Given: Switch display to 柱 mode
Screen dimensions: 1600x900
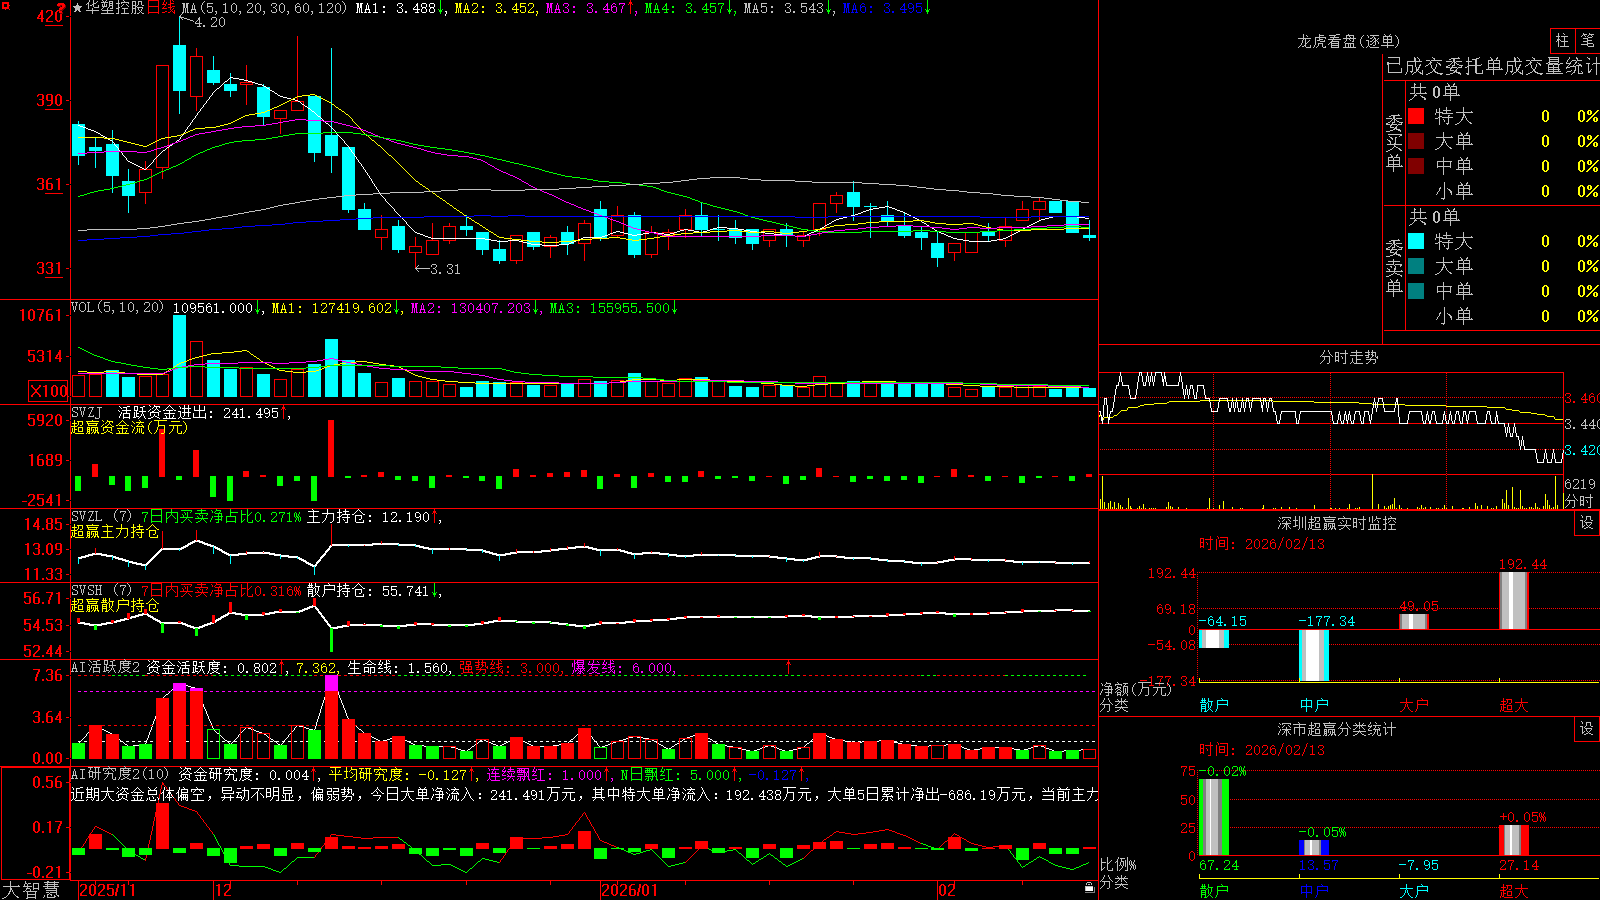Looking at the screenshot, I should (x=1562, y=41).
